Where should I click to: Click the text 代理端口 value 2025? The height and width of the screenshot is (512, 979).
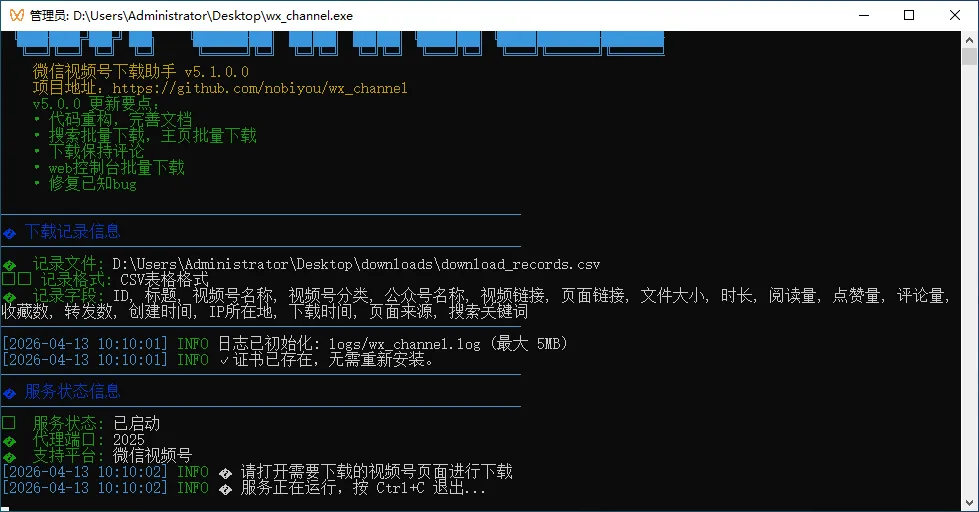[x=129, y=440]
